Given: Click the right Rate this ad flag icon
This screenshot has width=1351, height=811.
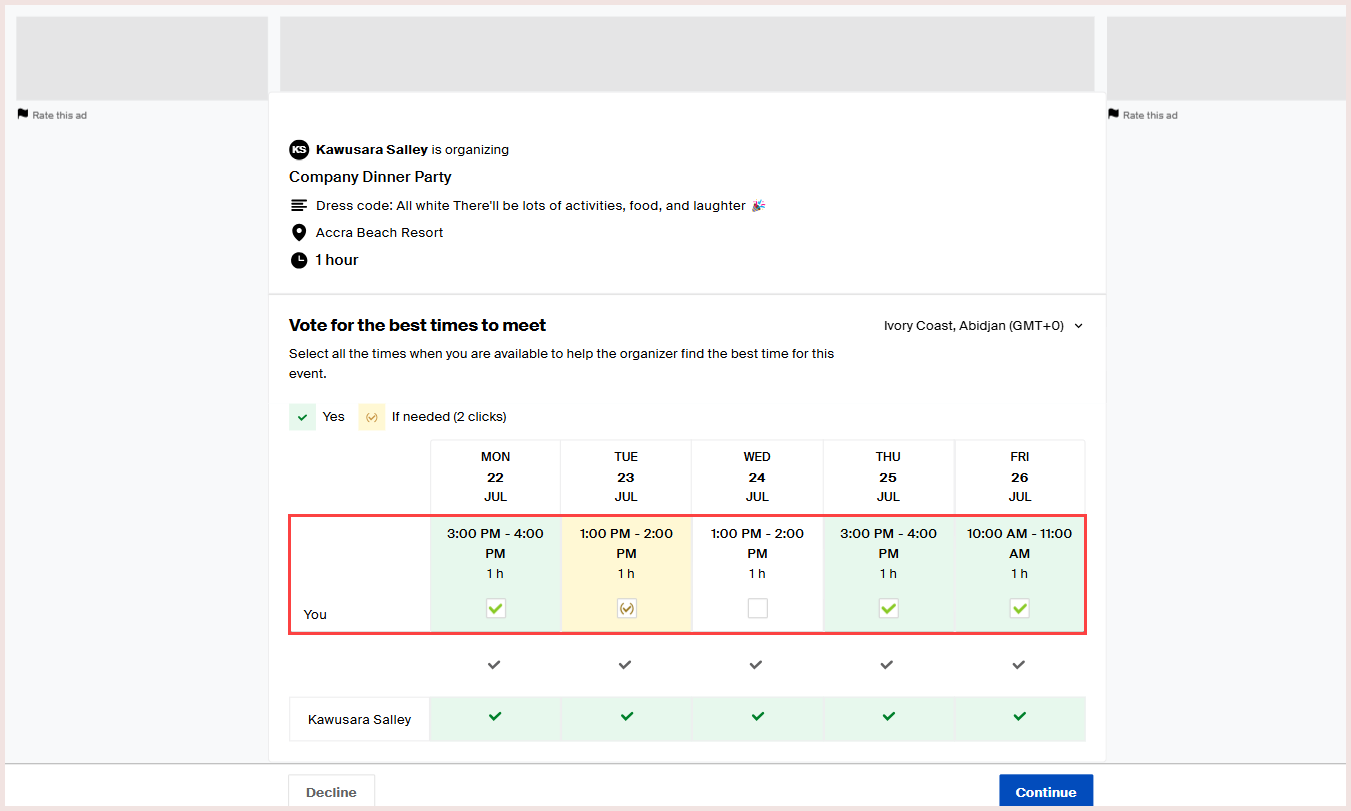Looking at the screenshot, I should click(1113, 114).
